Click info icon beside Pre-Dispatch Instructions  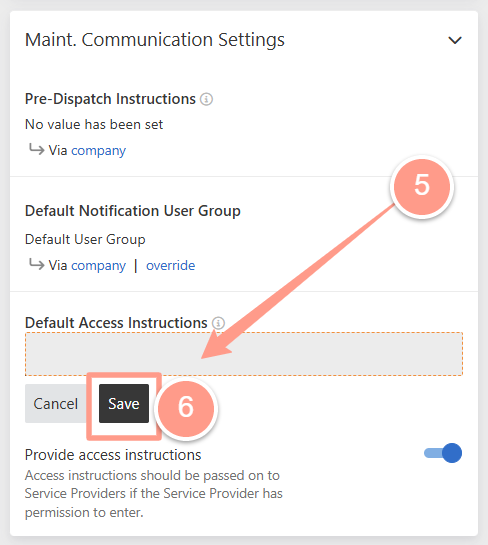point(206,99)
